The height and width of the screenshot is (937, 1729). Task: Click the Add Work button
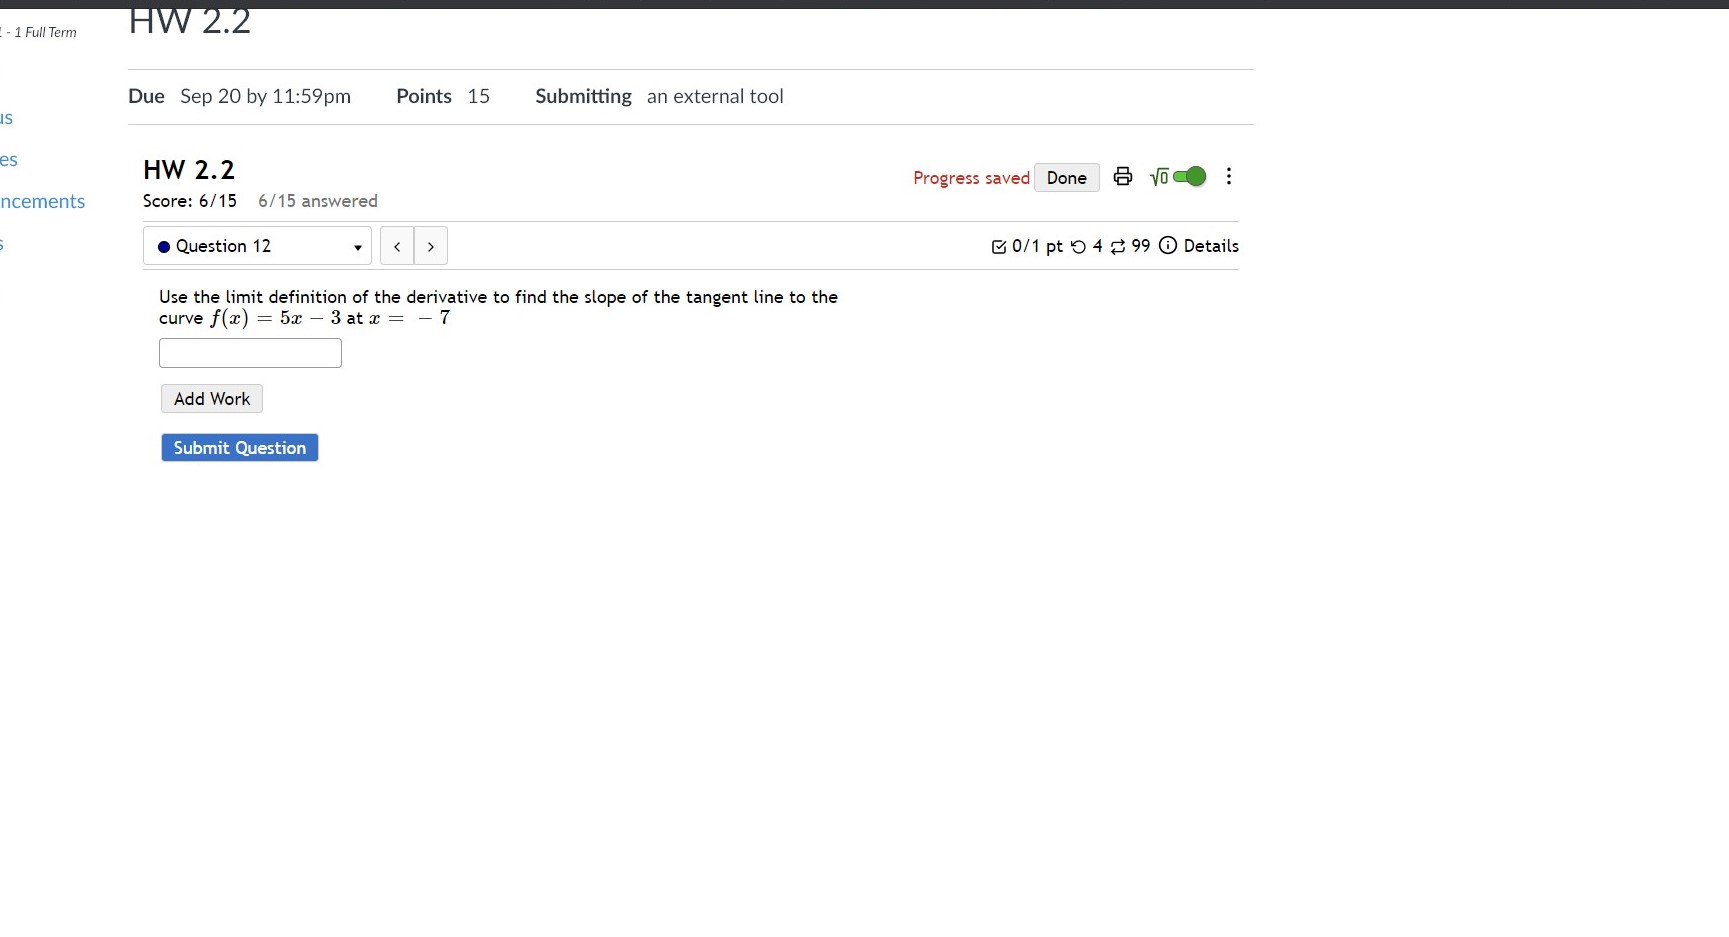[x=211, y=398]
